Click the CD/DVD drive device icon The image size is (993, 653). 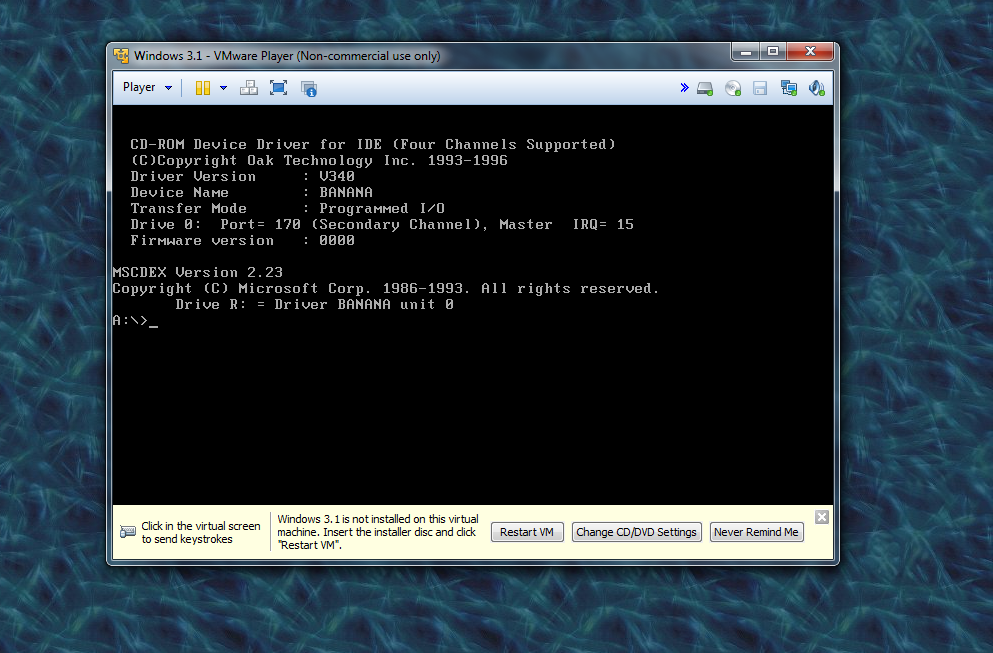pyautogui.click(x=733, y=88)
